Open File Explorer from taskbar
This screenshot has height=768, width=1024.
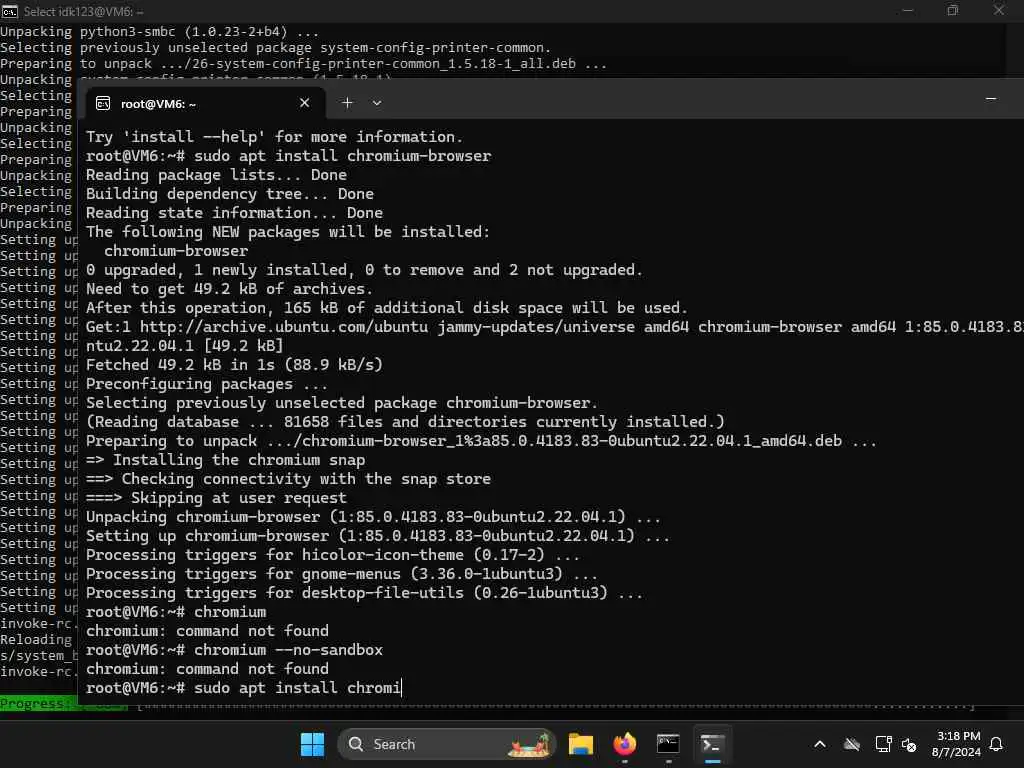(x=581, y=744)
